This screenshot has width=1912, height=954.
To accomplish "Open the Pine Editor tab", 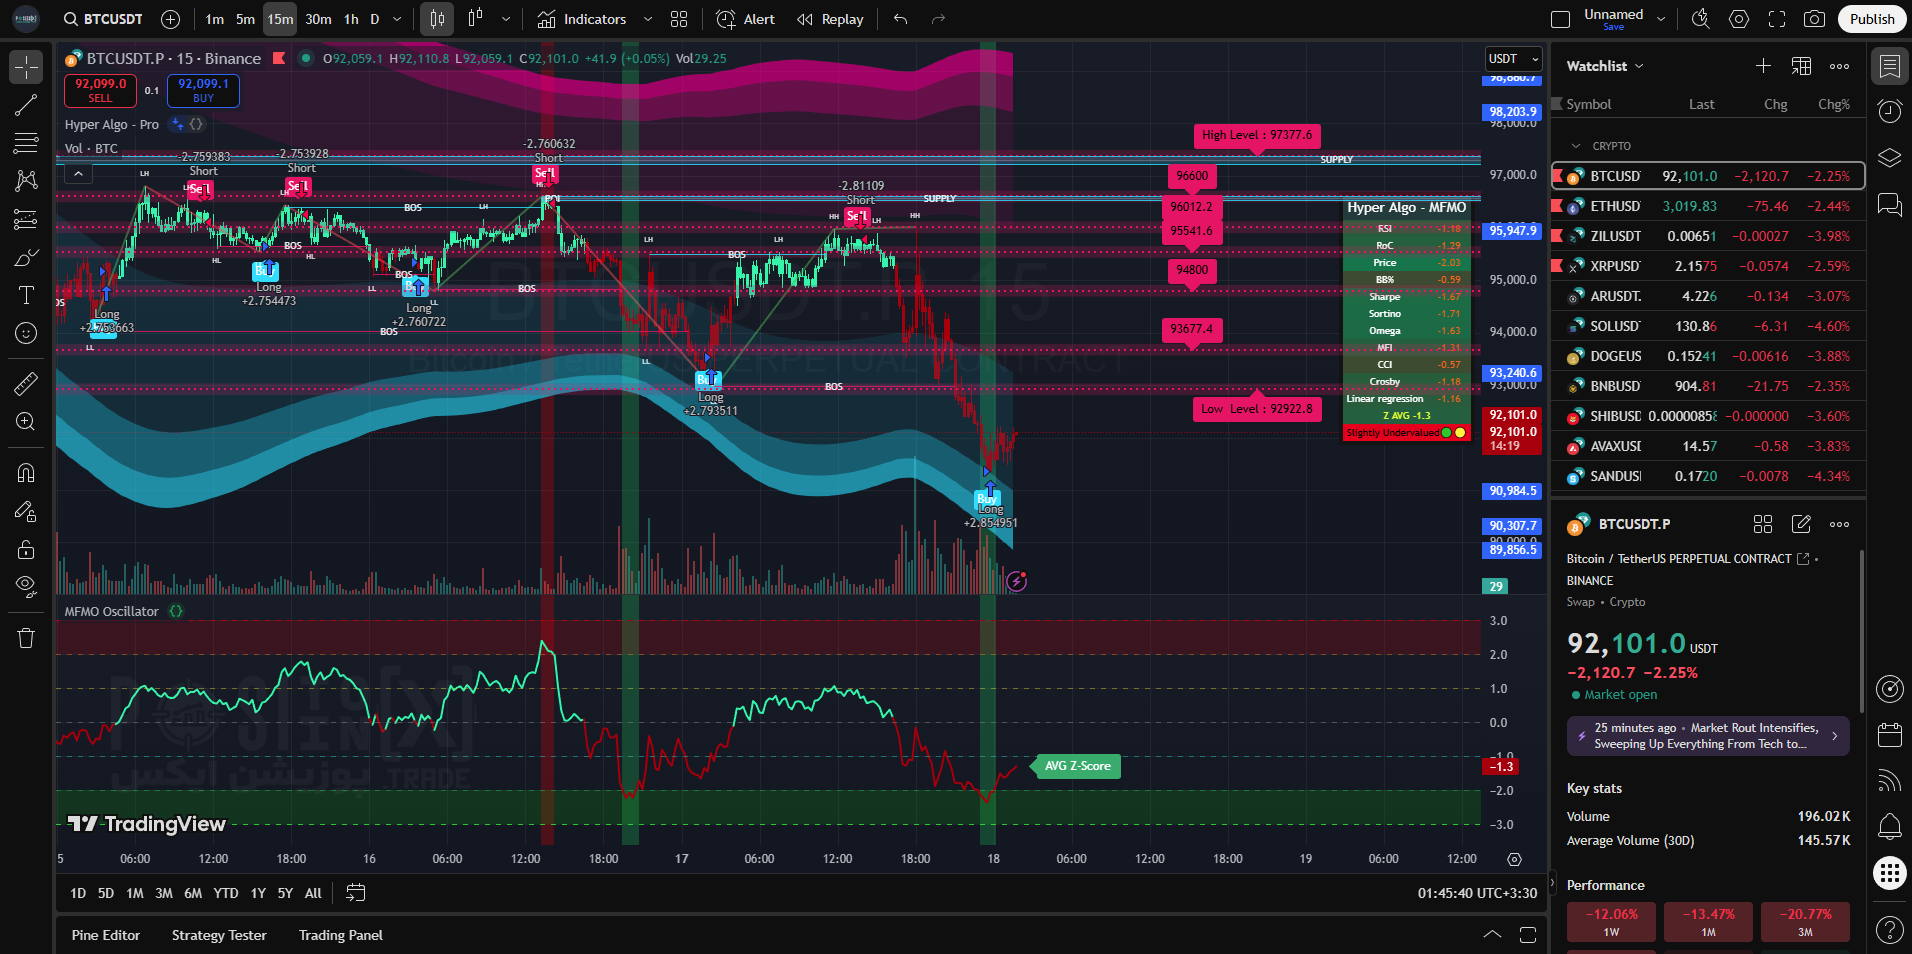I will pyautogui.click(x=106, y=935).
